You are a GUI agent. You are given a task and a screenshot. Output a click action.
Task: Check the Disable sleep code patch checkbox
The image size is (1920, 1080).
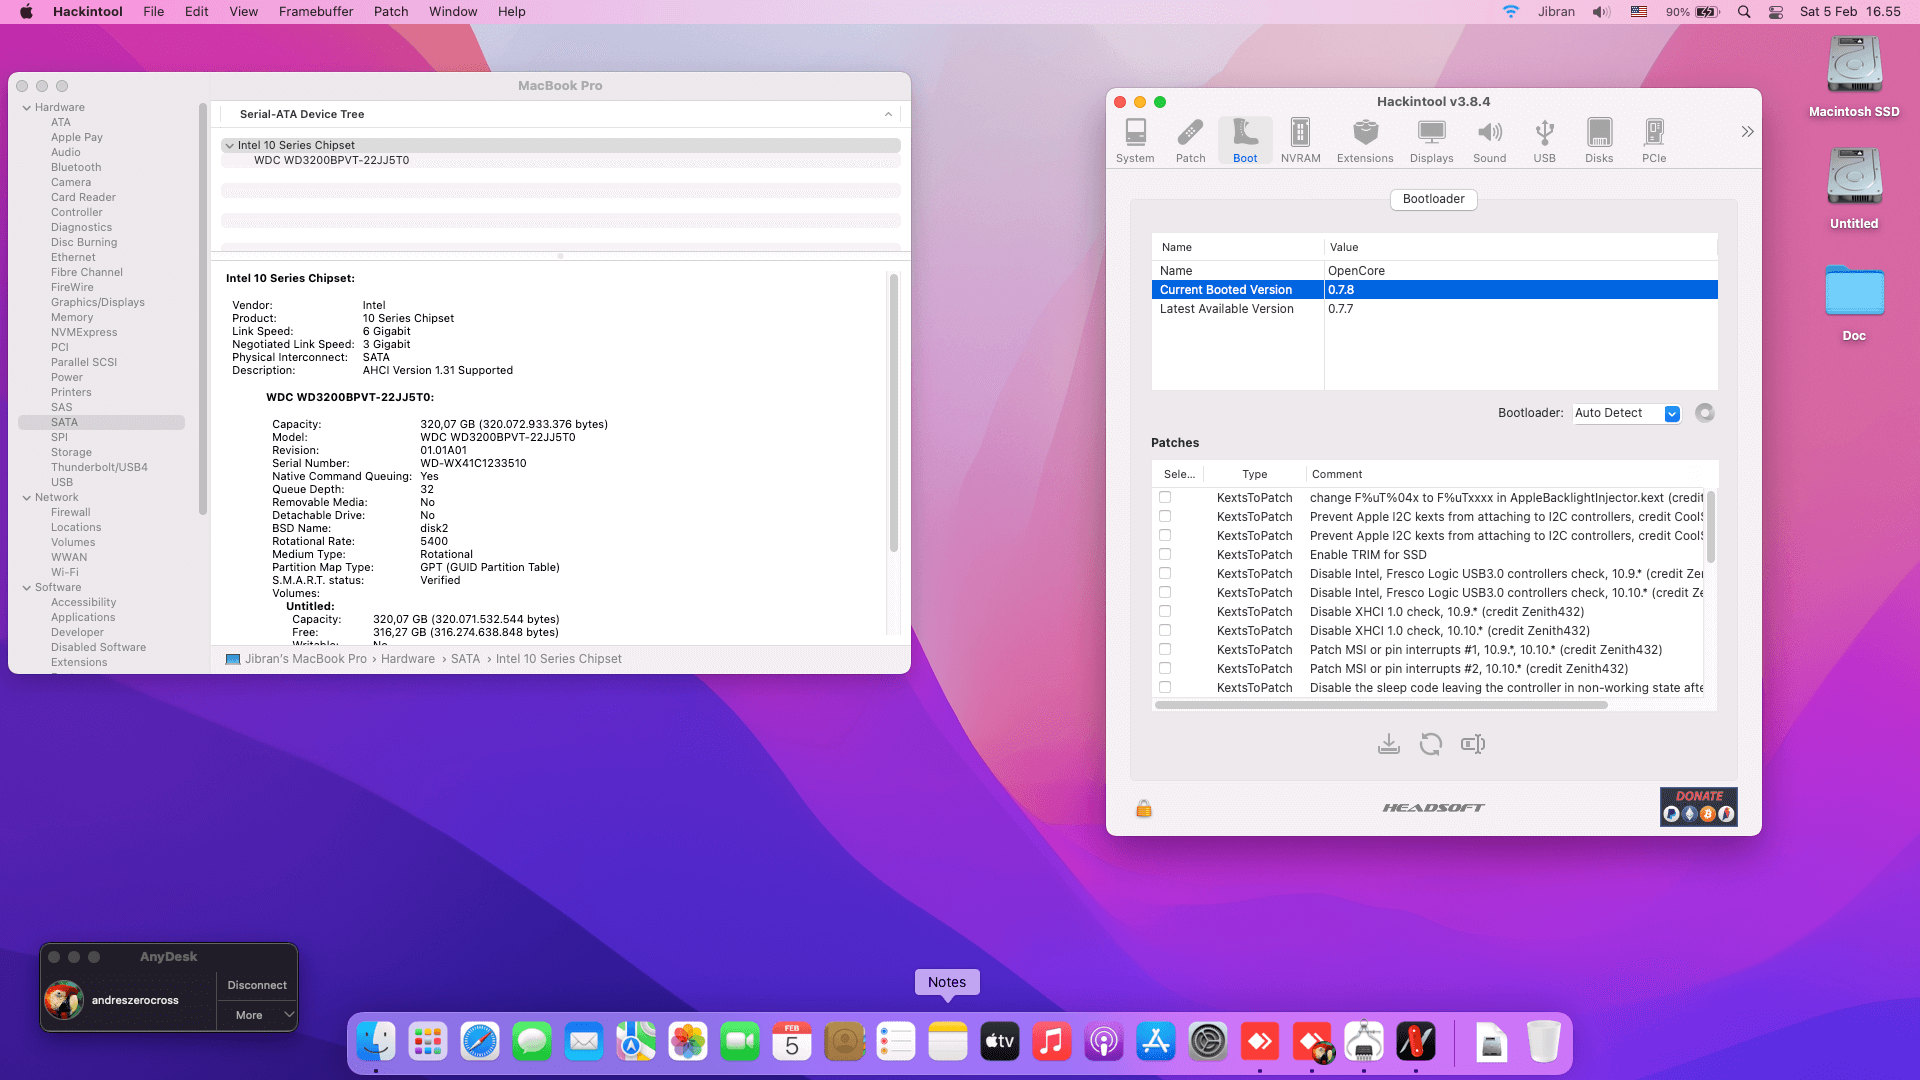click(x=1165, y=687)
